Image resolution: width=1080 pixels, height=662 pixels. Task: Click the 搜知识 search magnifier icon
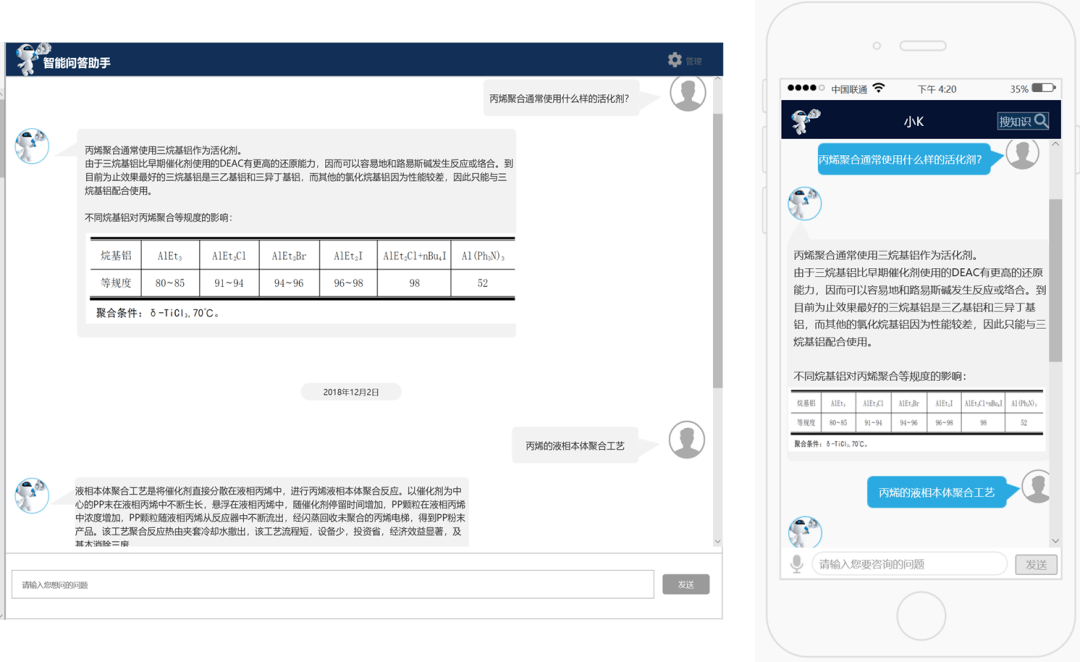[1041, 120]
